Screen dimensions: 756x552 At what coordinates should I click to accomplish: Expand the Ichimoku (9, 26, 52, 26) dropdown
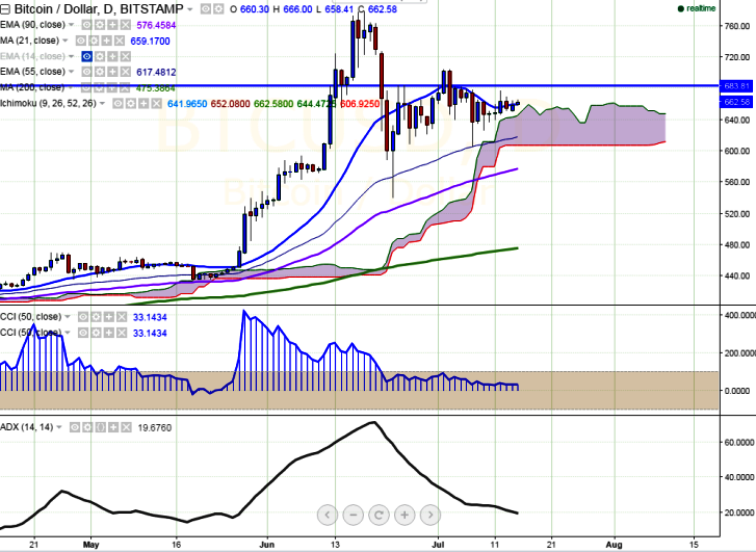pos(102,104)
